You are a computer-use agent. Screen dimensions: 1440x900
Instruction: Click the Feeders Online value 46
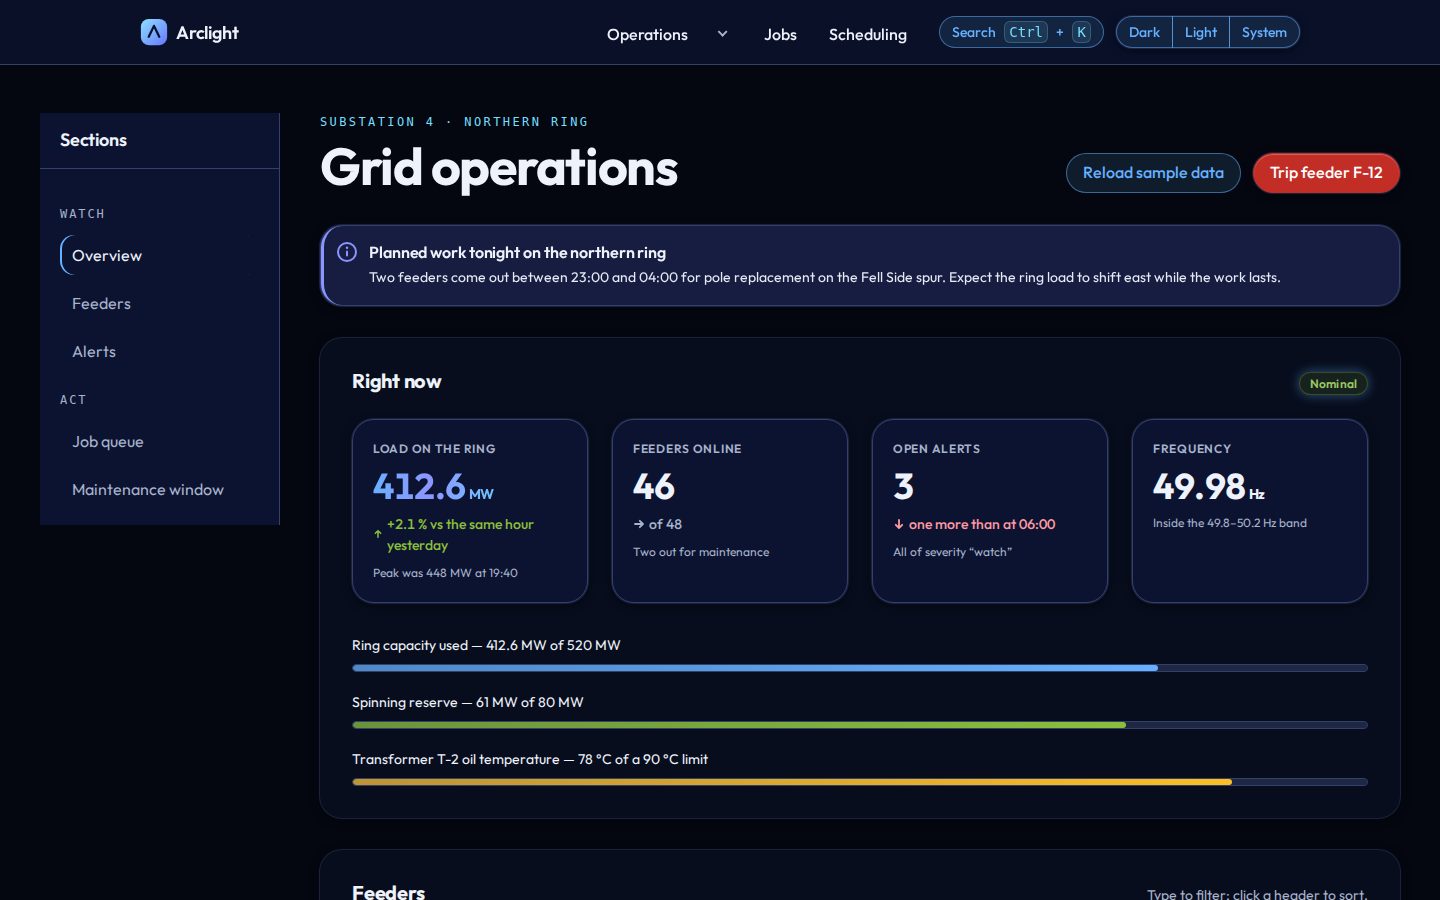point(654,487)
